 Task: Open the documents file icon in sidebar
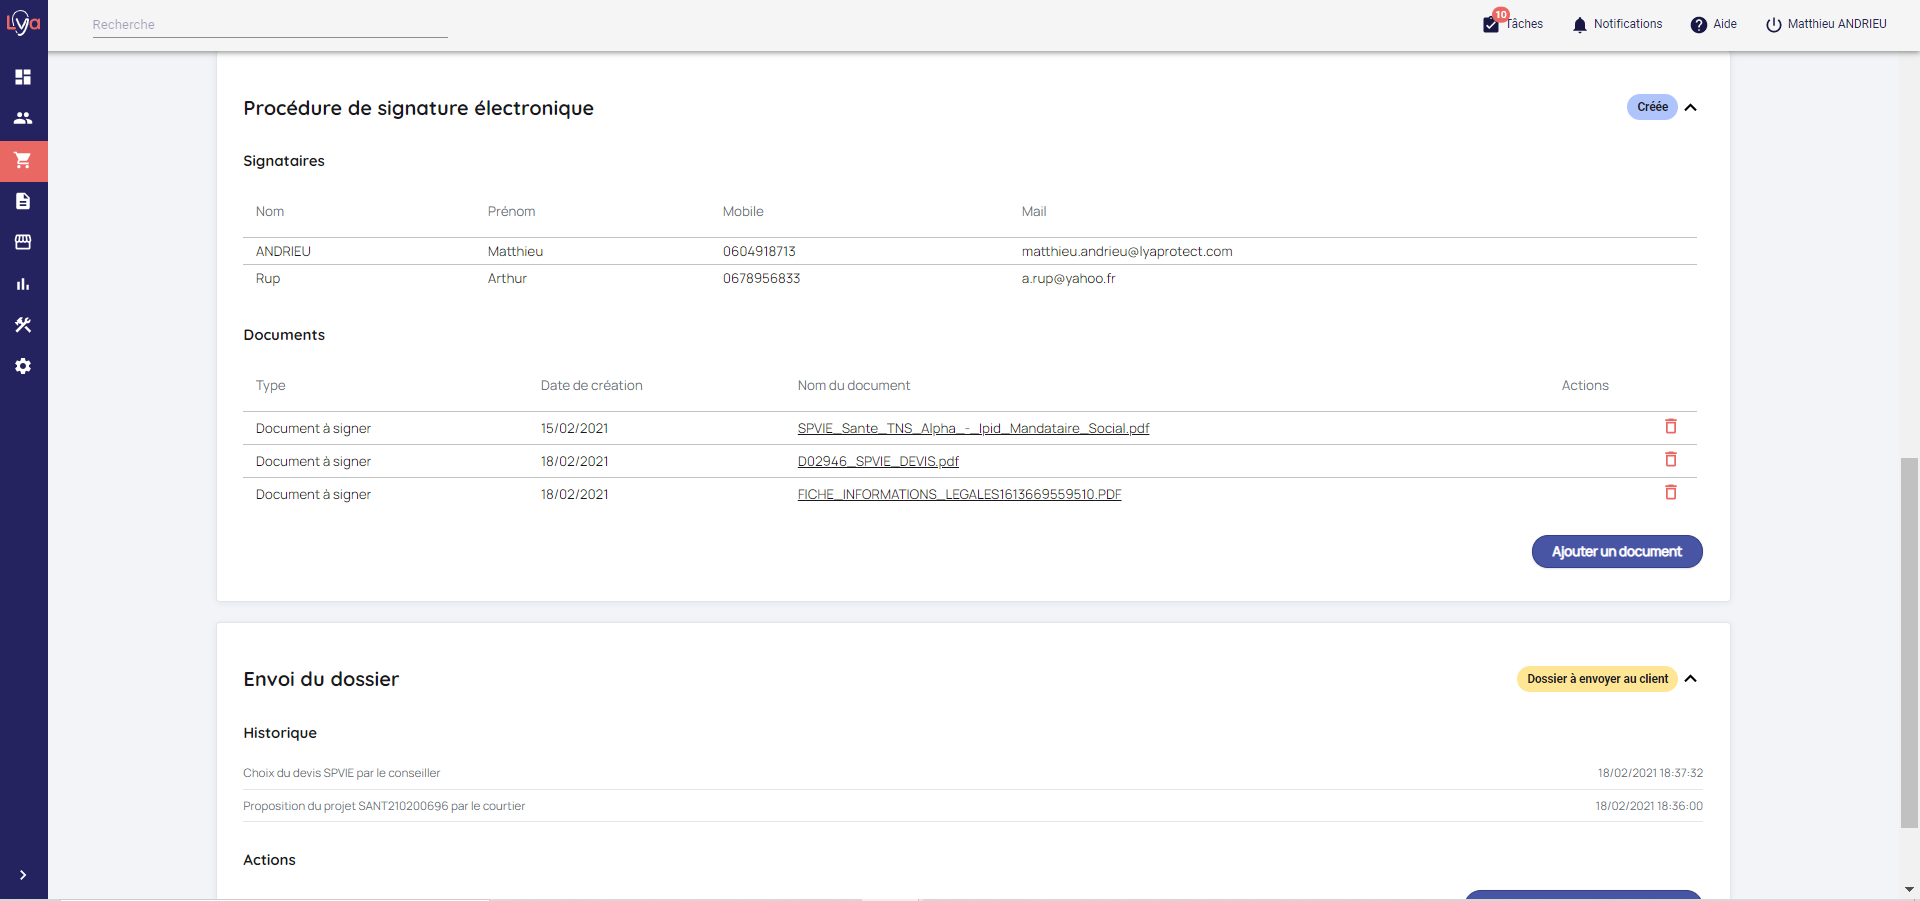pos(23,201)
